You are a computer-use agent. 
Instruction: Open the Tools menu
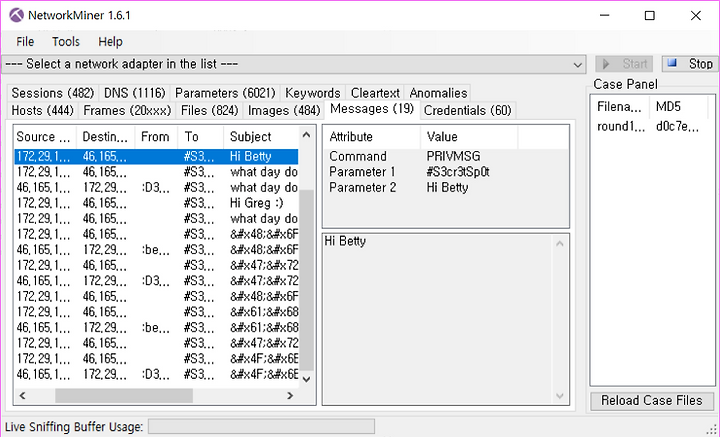coord(66,42)
